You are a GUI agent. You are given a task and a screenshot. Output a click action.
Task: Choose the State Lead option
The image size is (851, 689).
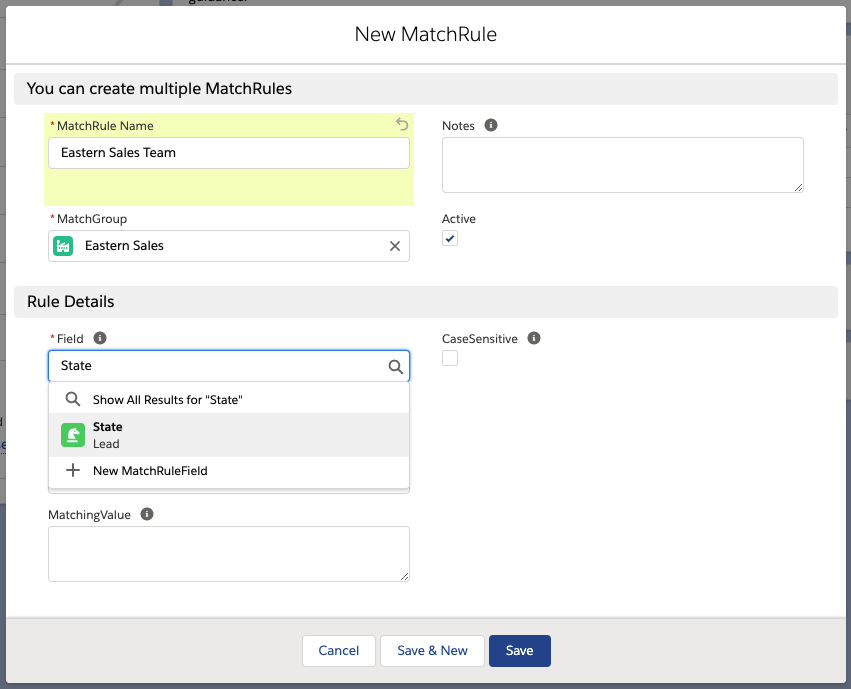click(228, 435)
